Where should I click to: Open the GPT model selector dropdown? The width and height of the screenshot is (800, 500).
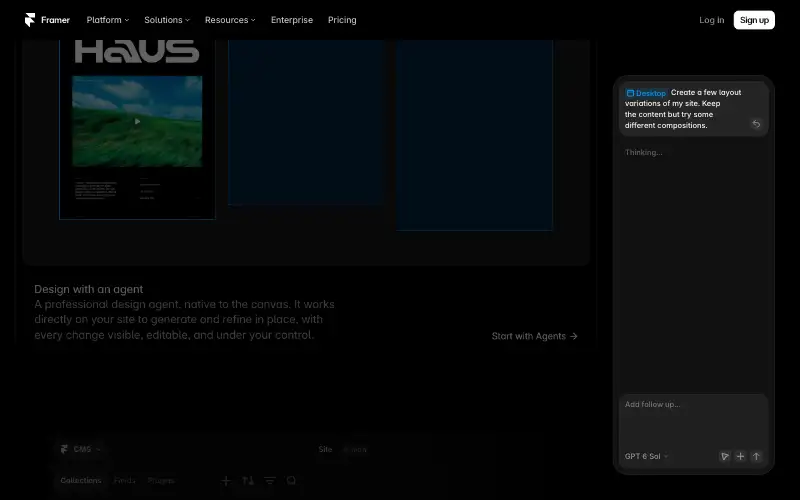tap(646, 456)
